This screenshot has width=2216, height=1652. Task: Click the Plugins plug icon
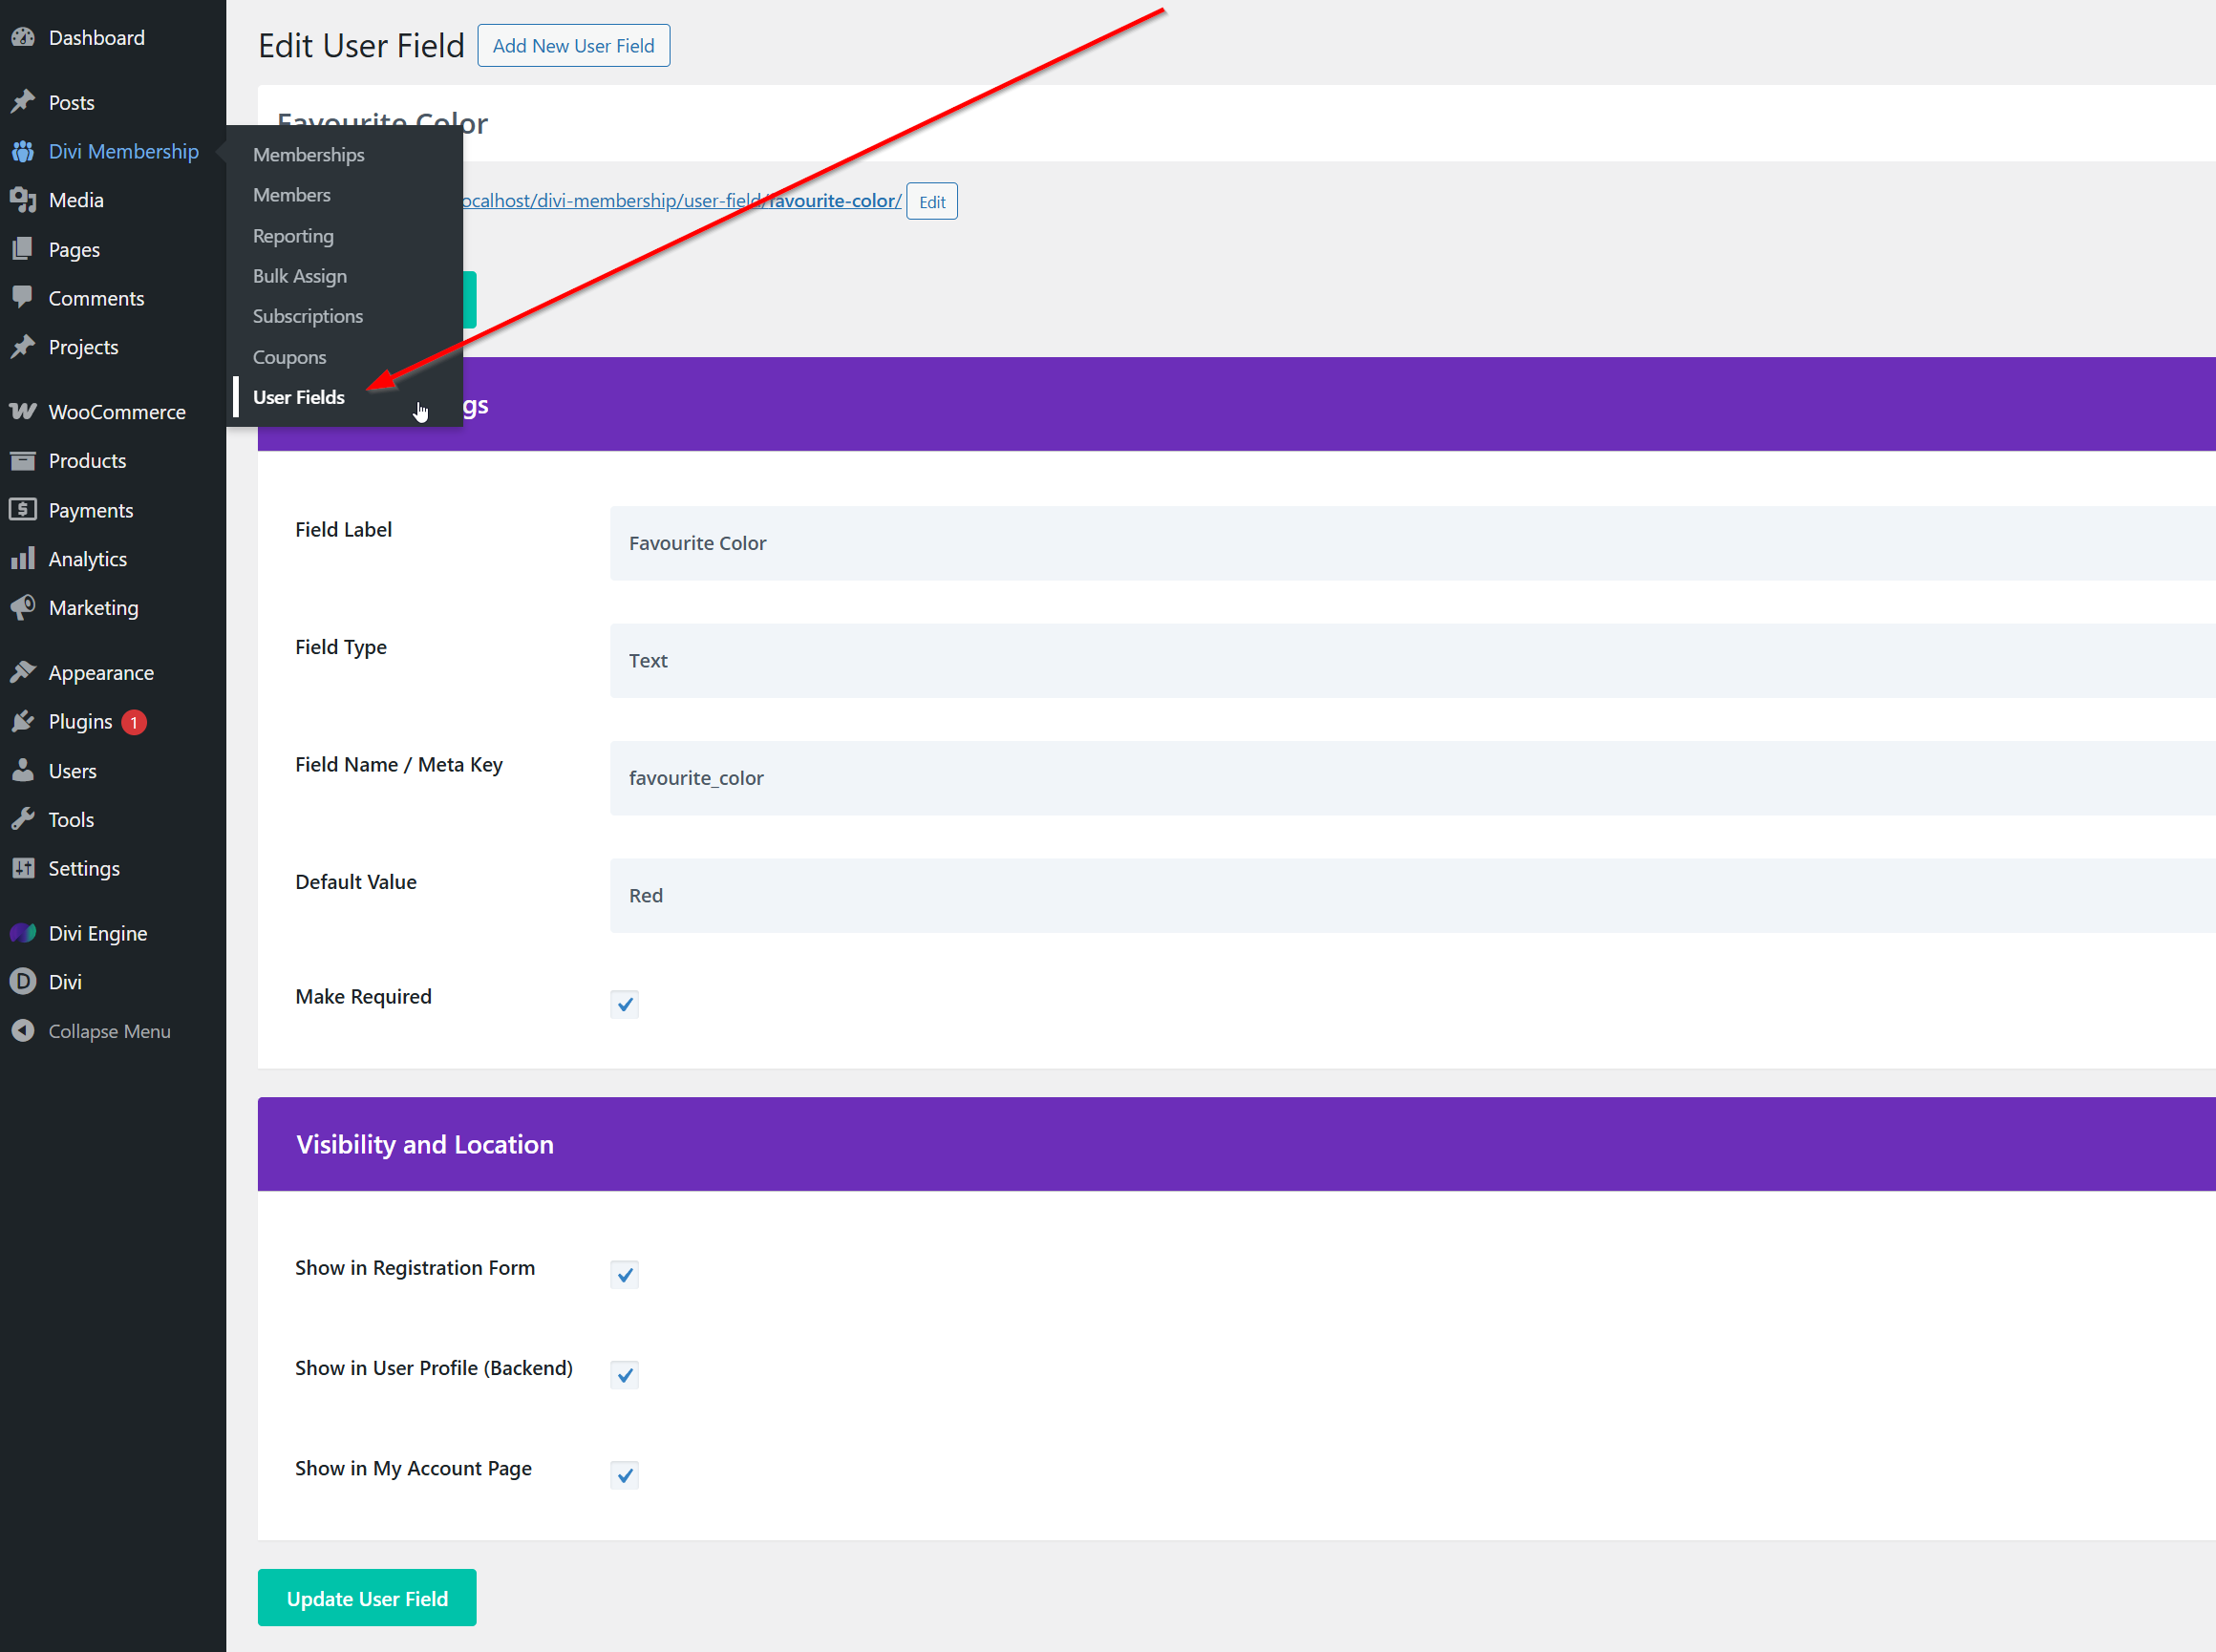pos(23,722)
